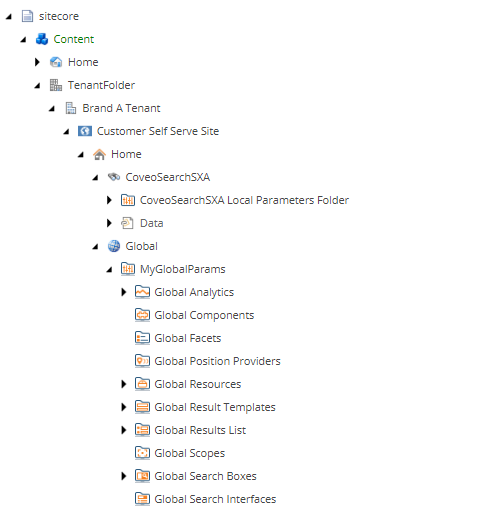This screenshot has height=511, width=488.
Task: Select the green Content item label
Action: (x=74, y=39)
